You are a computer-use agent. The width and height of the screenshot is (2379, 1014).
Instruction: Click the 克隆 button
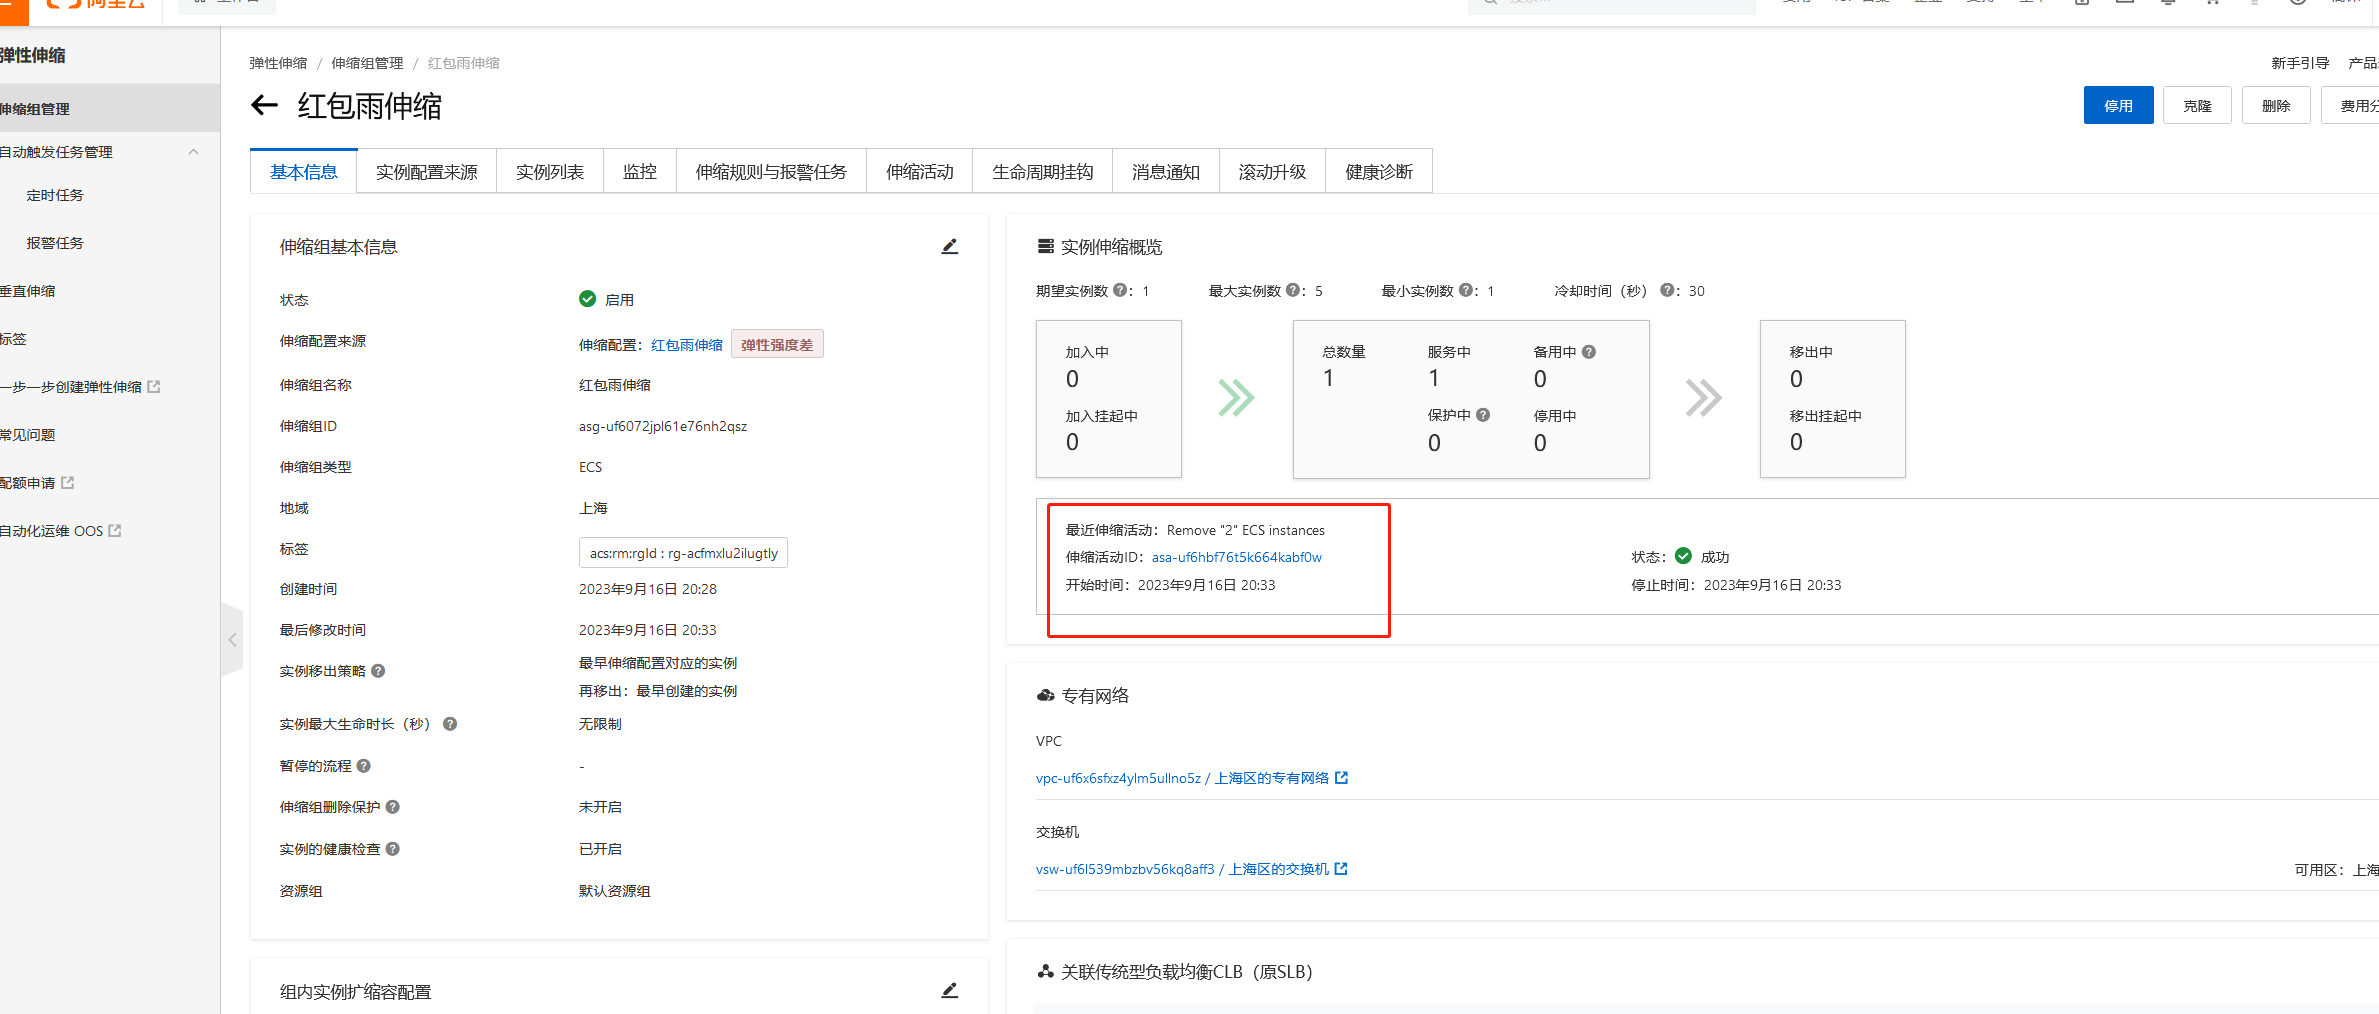click(2197, 105)
